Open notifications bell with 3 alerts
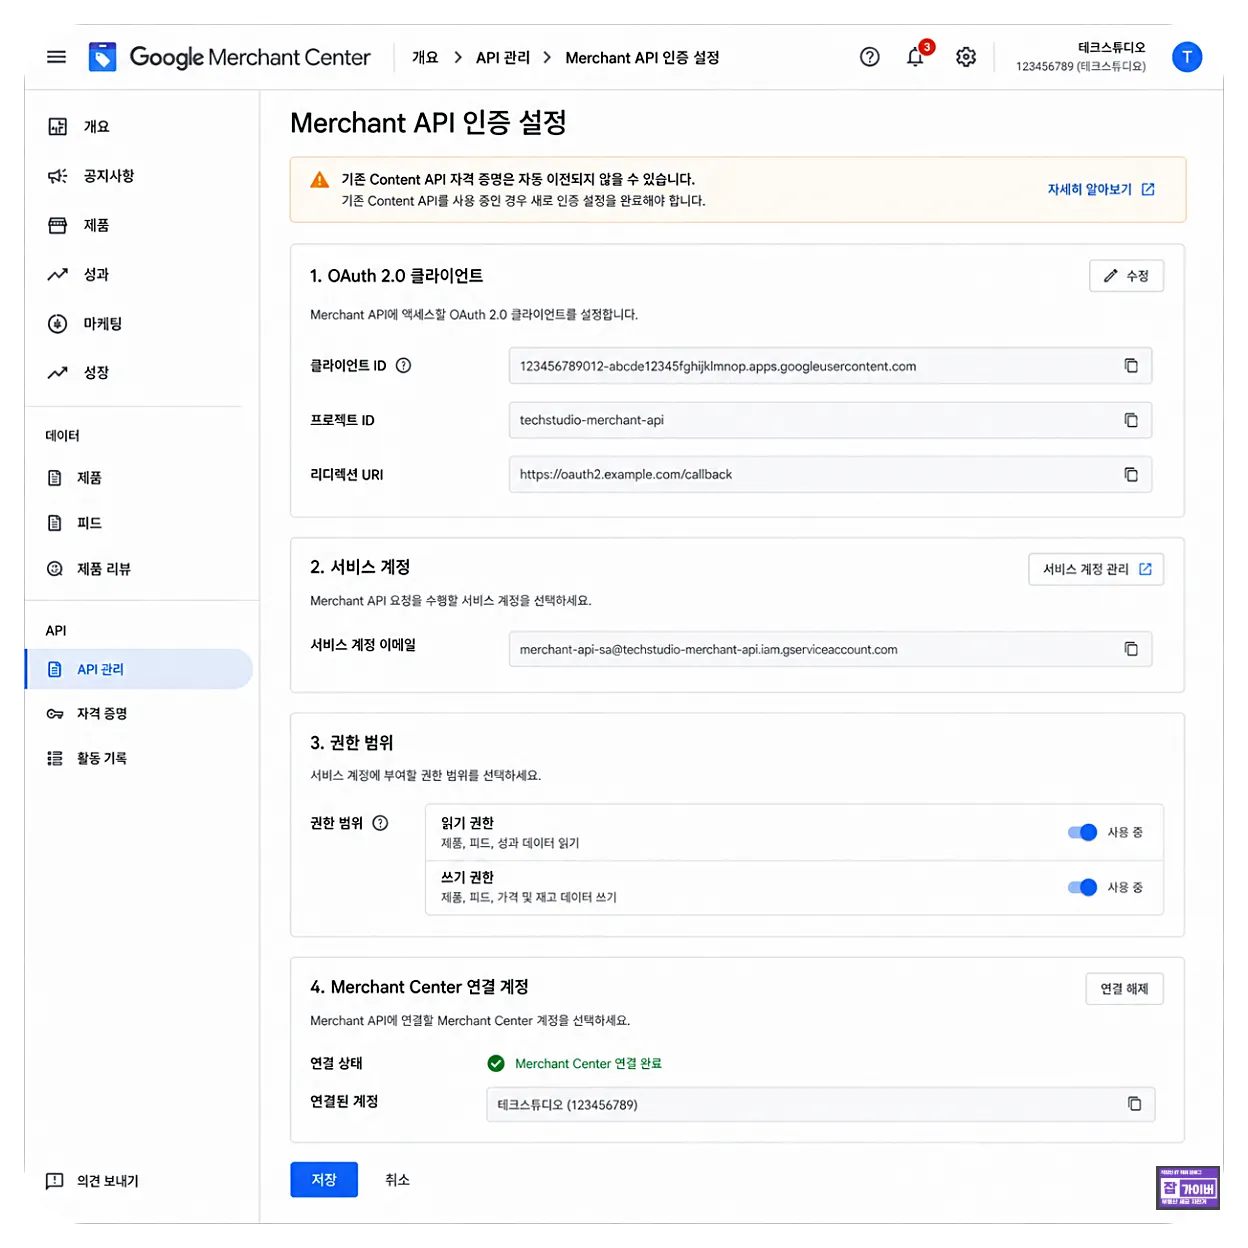 [916, 56]
